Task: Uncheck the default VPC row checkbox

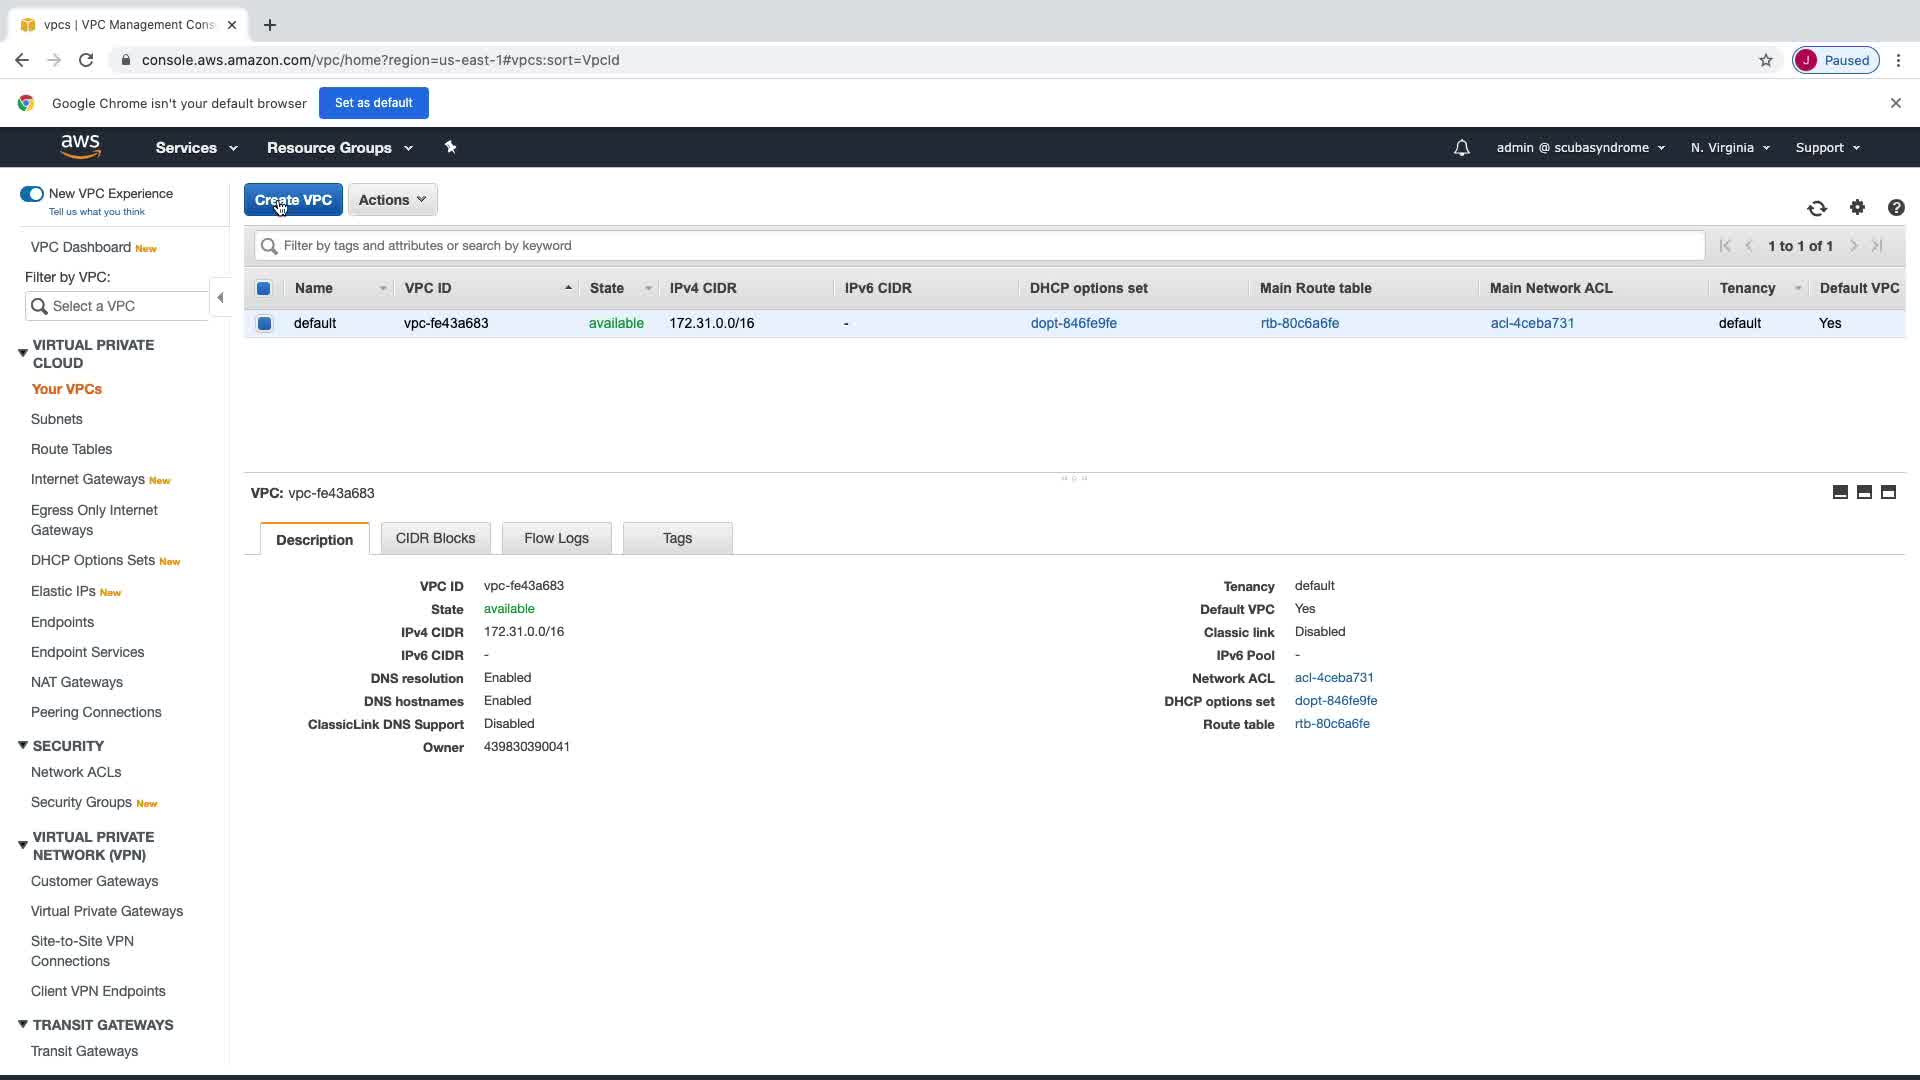Action: coord(264,323)
